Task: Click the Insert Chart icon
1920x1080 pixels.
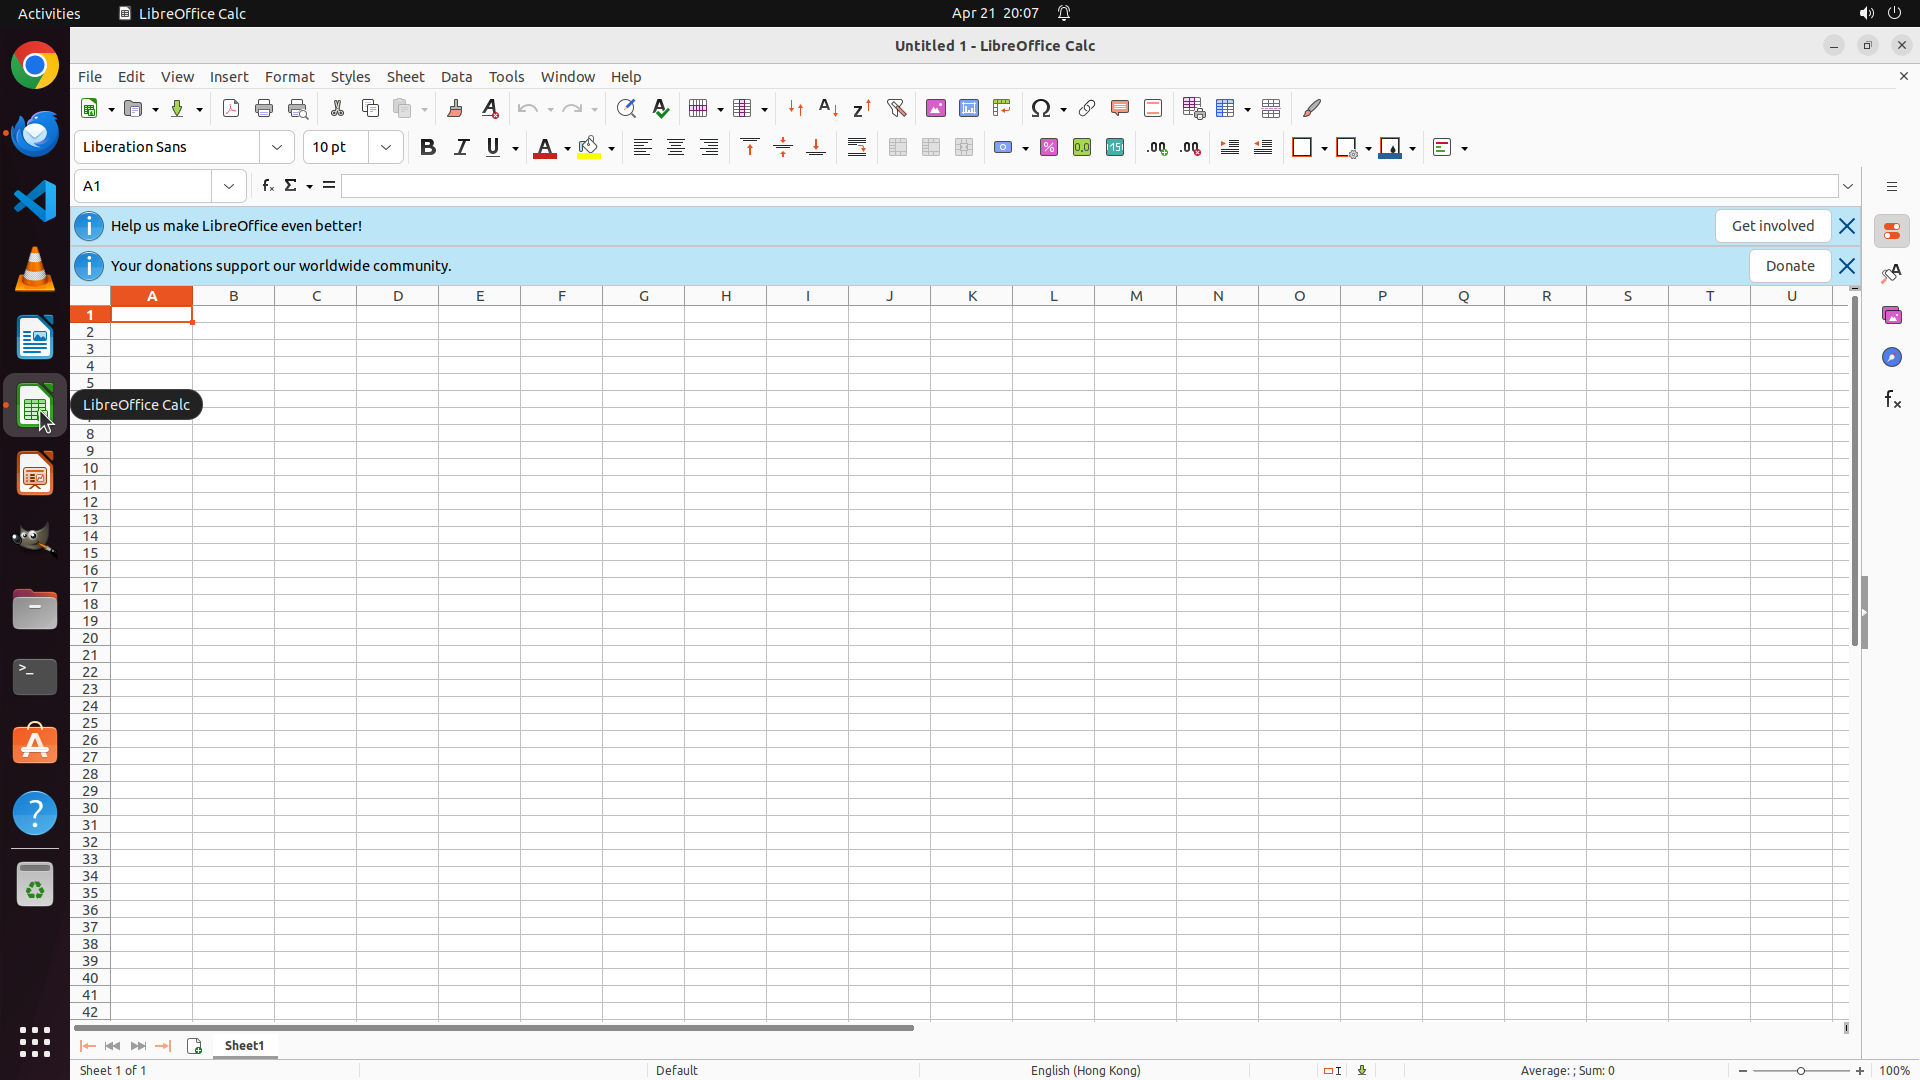Action: point(969,108)
